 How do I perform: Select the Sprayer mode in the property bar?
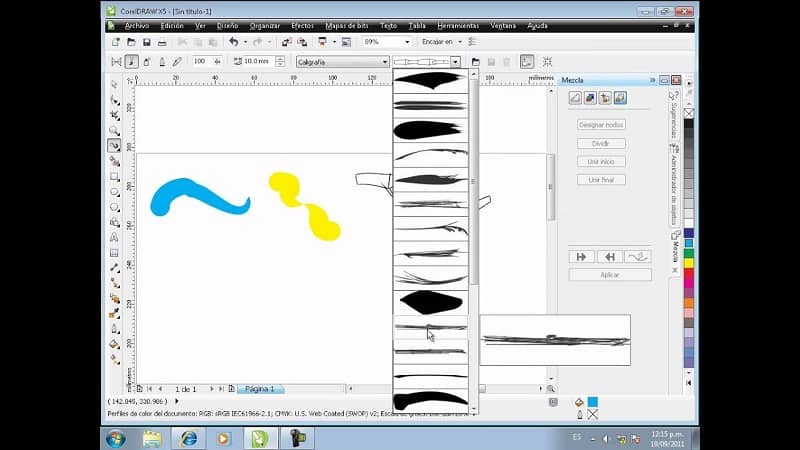(146, 62)
